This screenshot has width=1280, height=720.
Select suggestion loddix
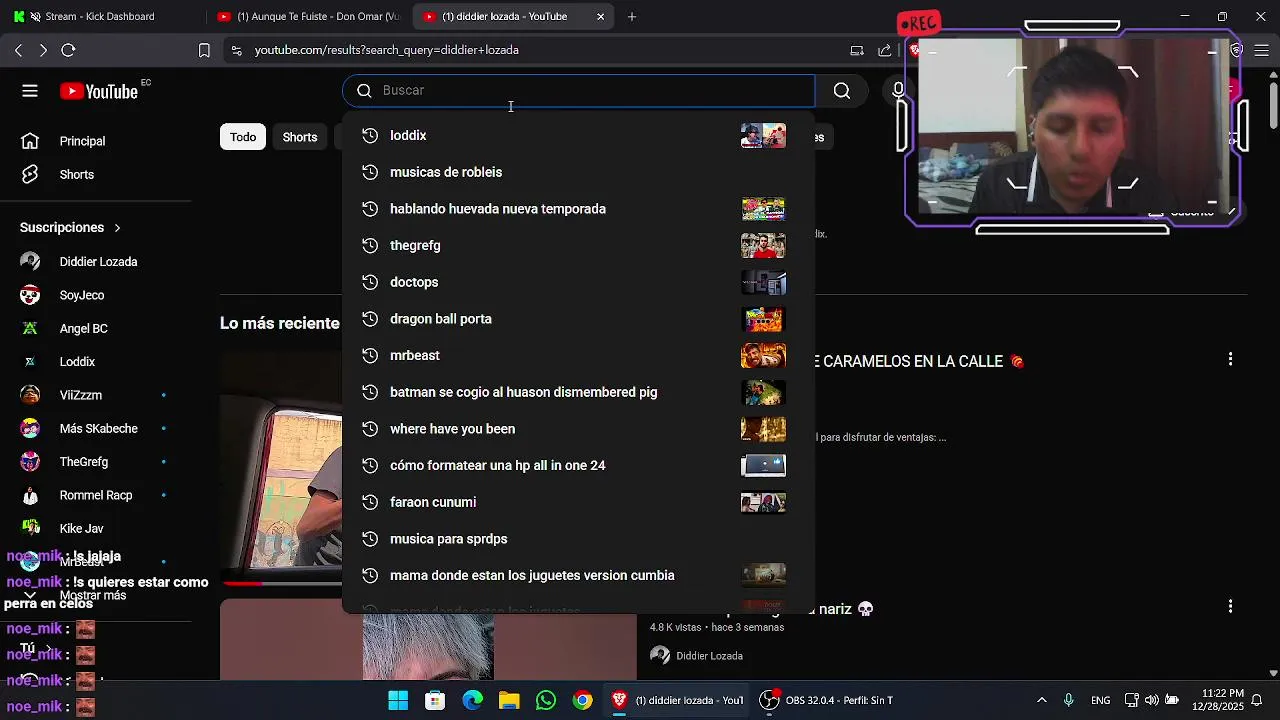click(578, 135)
